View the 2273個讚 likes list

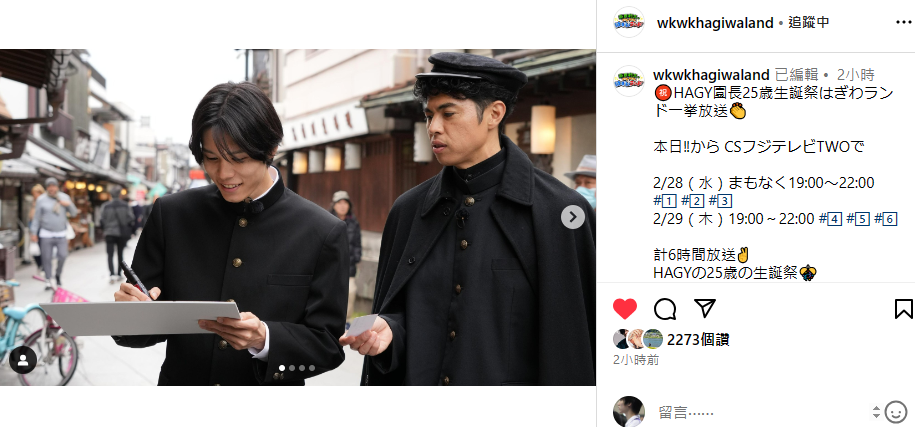[698, 340]
